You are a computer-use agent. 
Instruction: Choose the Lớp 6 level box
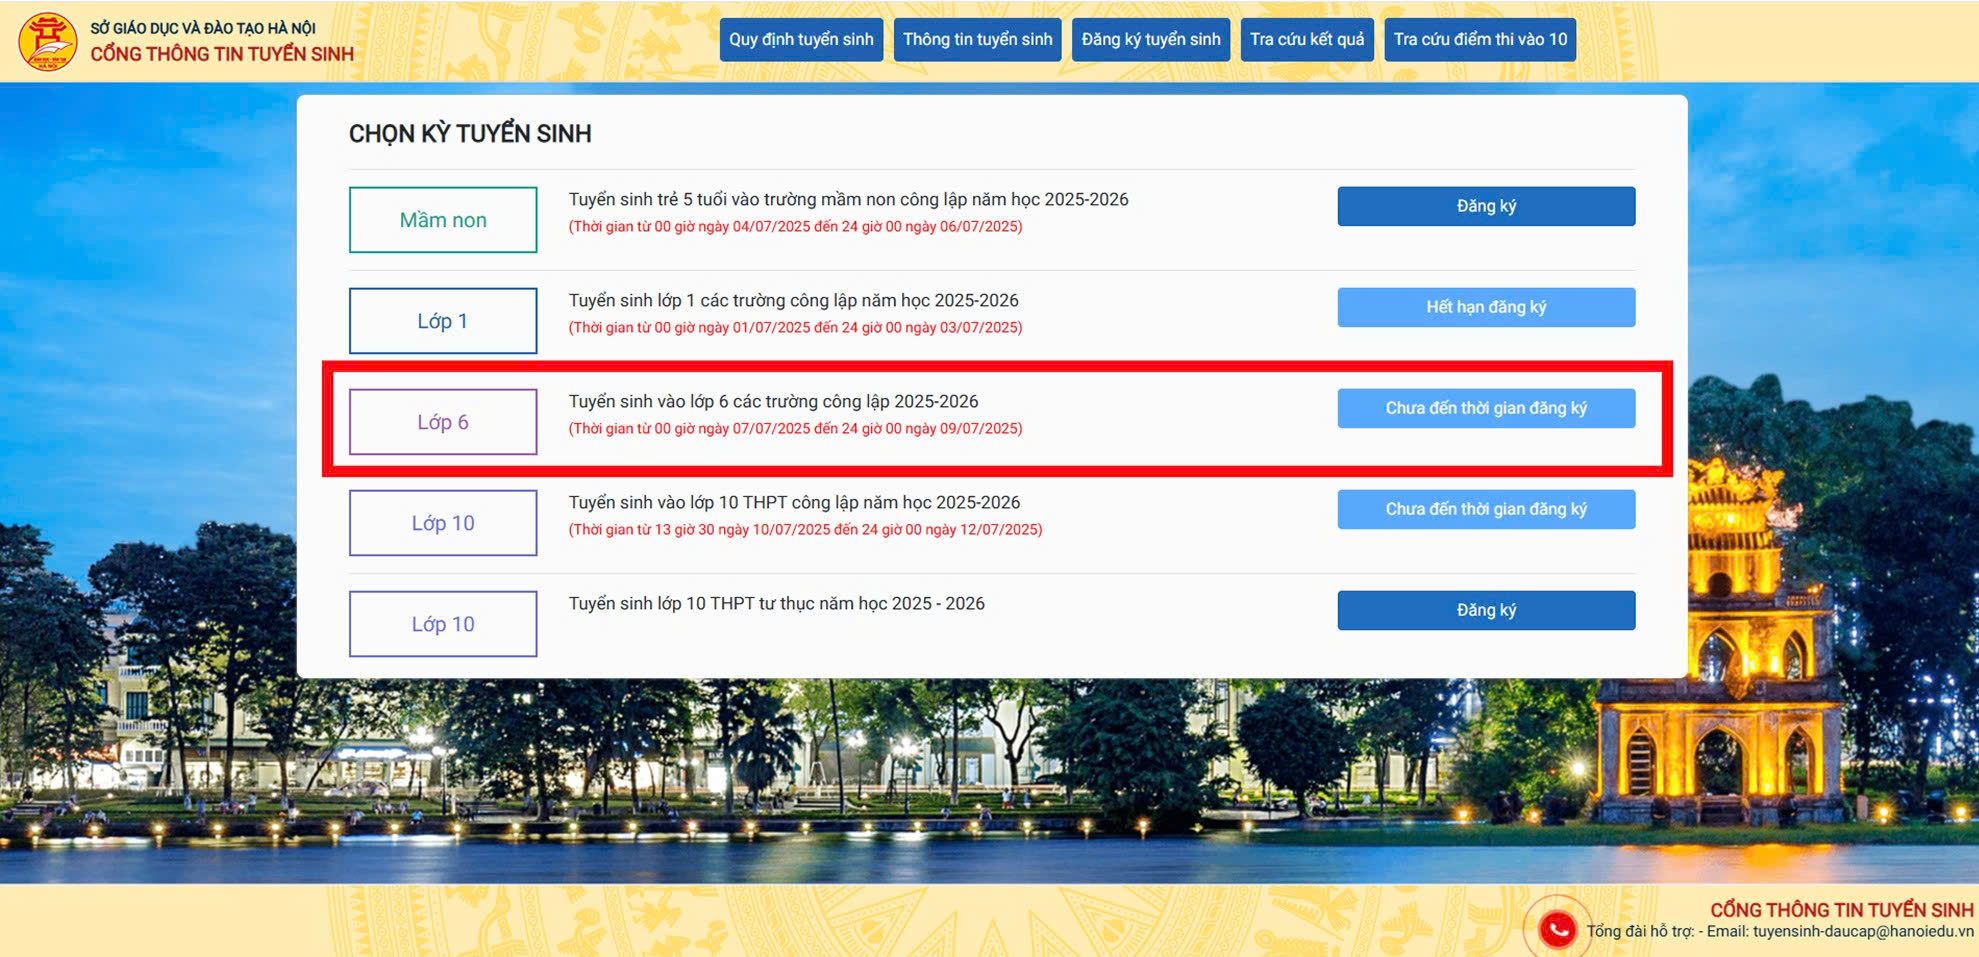point(443,422)
